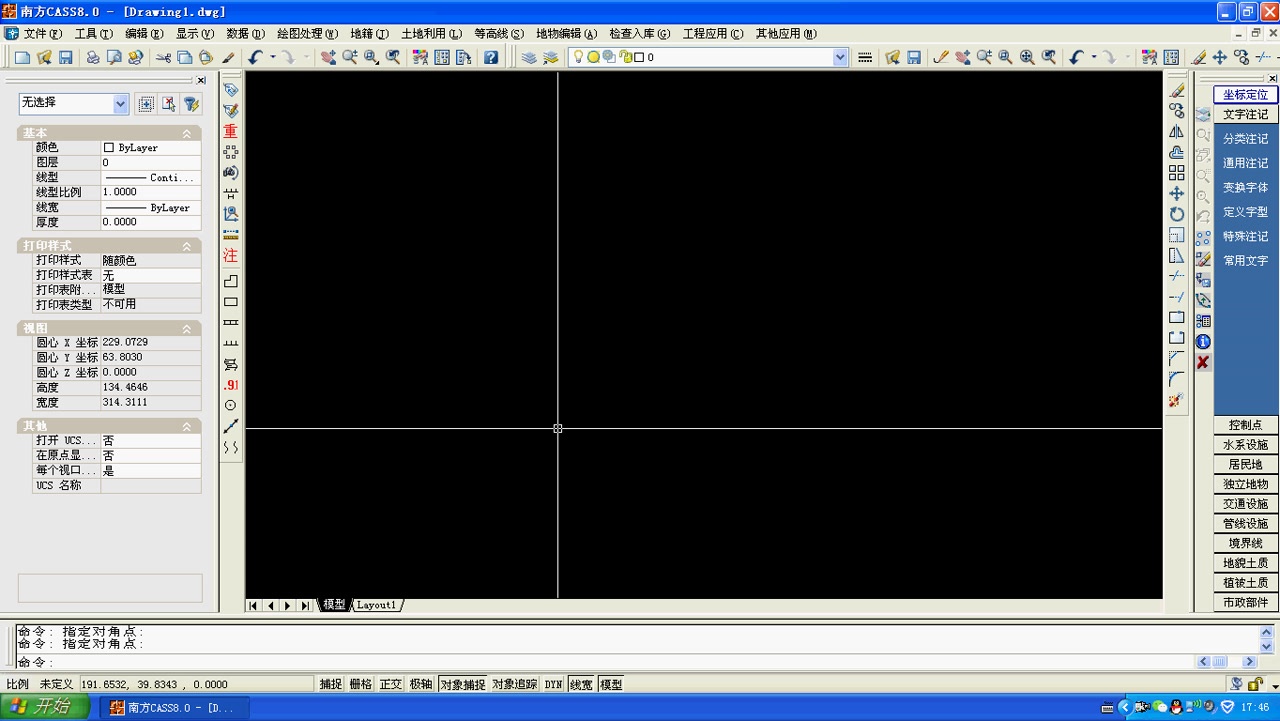The width and height of the screenshot is (1280, 721).
Task: Click the Pan cross-arrows icon at top right
Action: 1219,58
